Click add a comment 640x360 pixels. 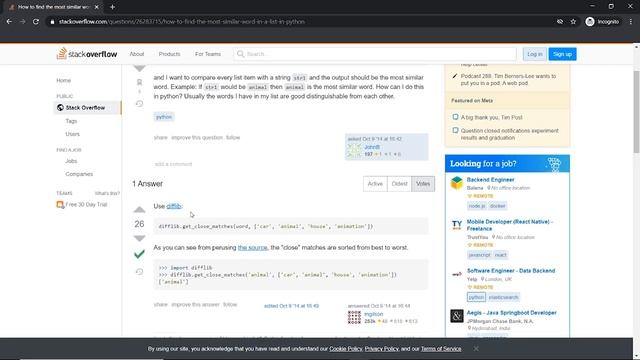point(173,164)
